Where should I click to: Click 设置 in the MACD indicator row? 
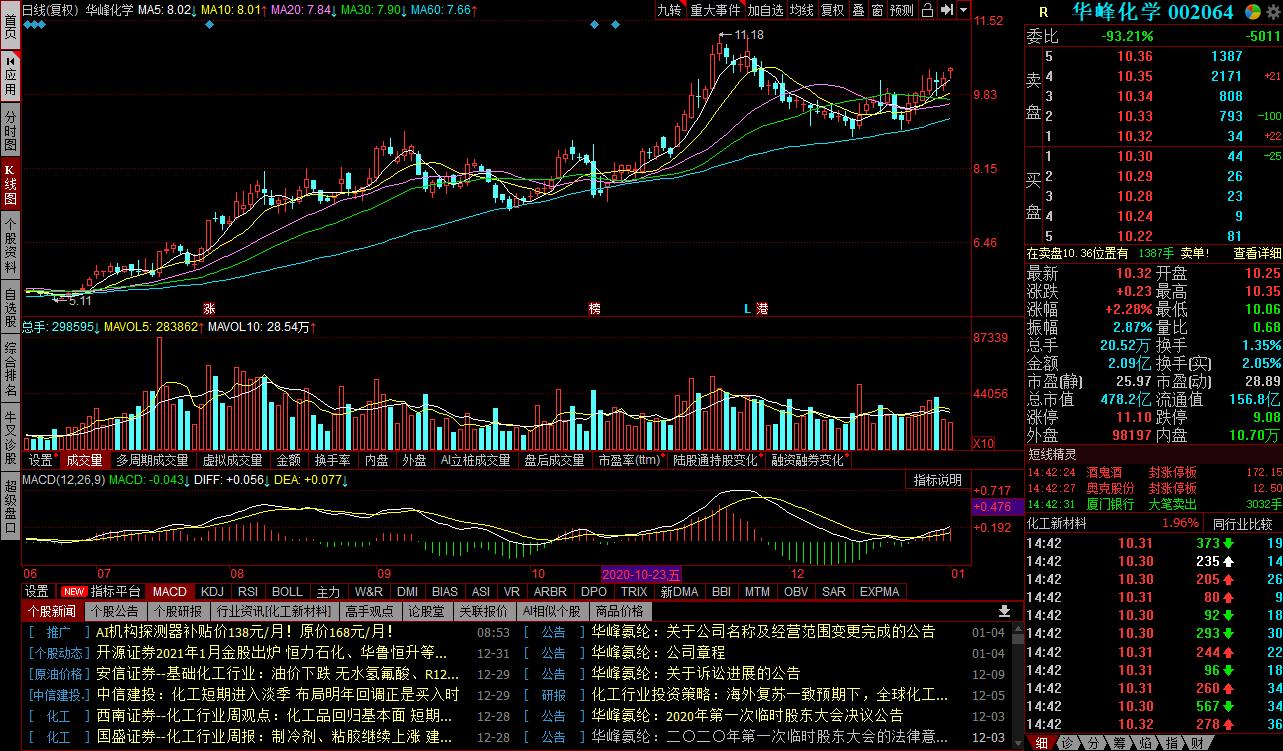37,591
